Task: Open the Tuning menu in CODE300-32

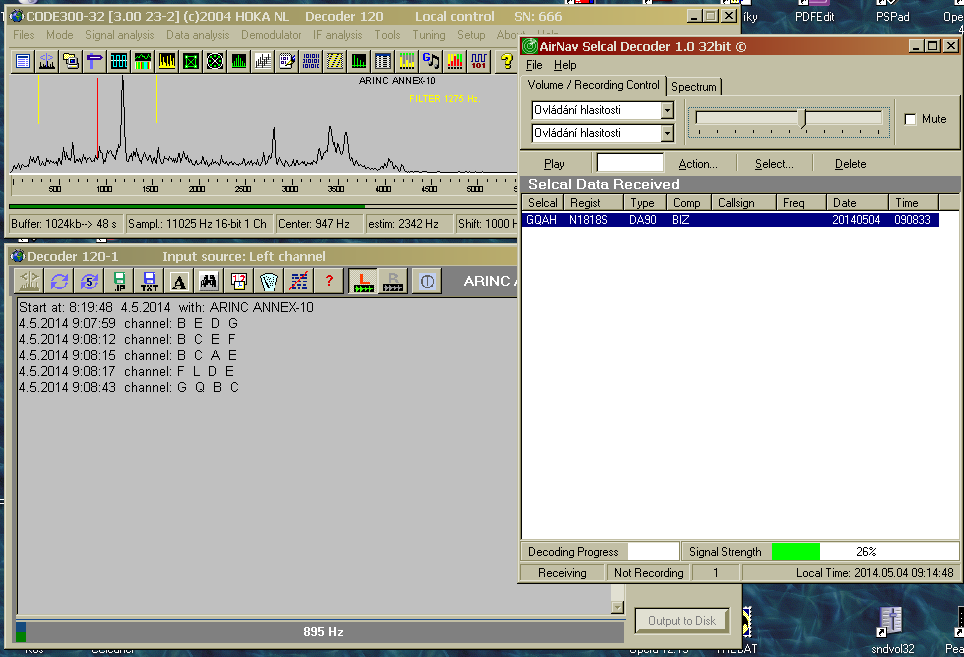Action: (429, 35)
